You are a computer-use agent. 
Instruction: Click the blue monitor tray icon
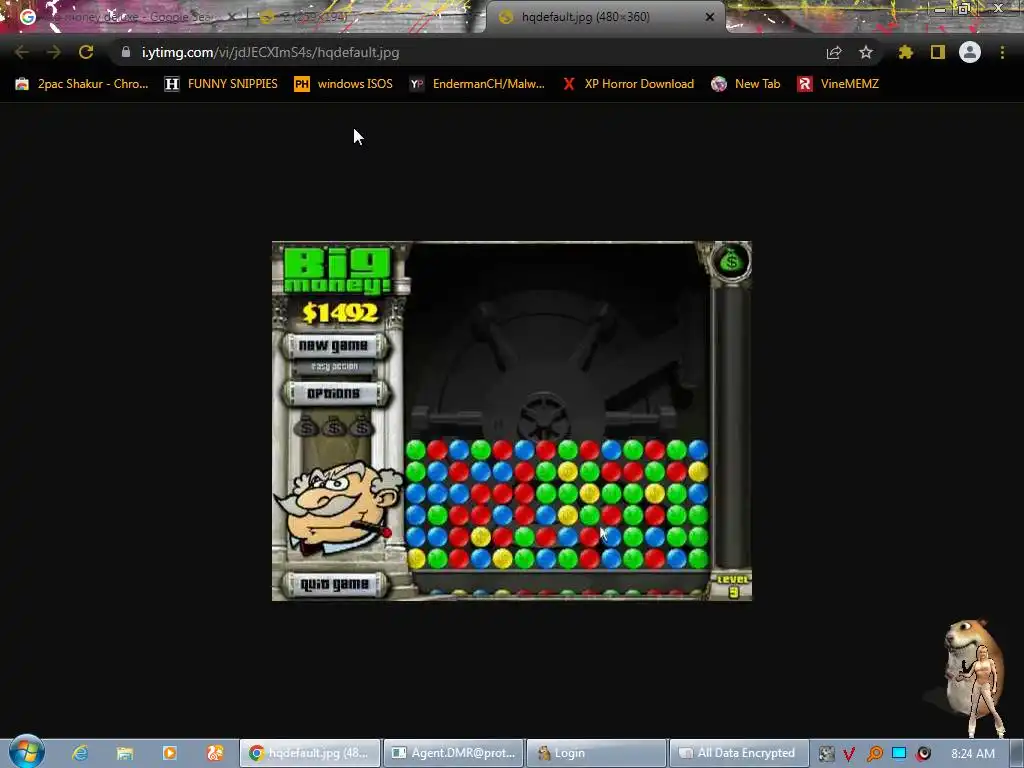point(899,754)
